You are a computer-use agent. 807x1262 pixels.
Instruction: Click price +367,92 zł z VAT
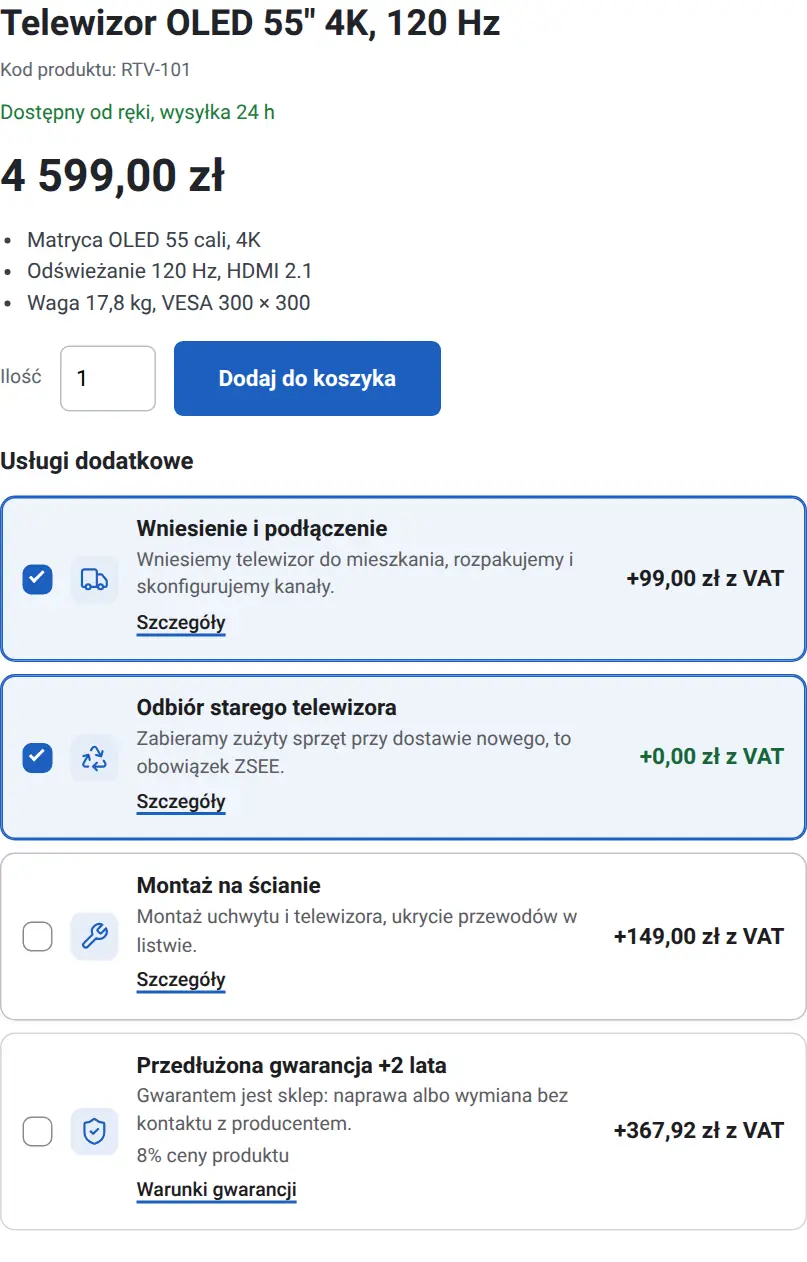click(699, 1131)
